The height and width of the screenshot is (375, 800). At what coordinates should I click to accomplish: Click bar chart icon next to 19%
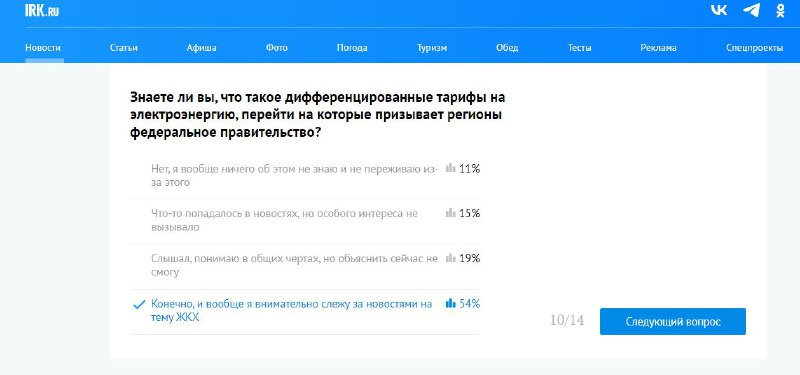451,259
